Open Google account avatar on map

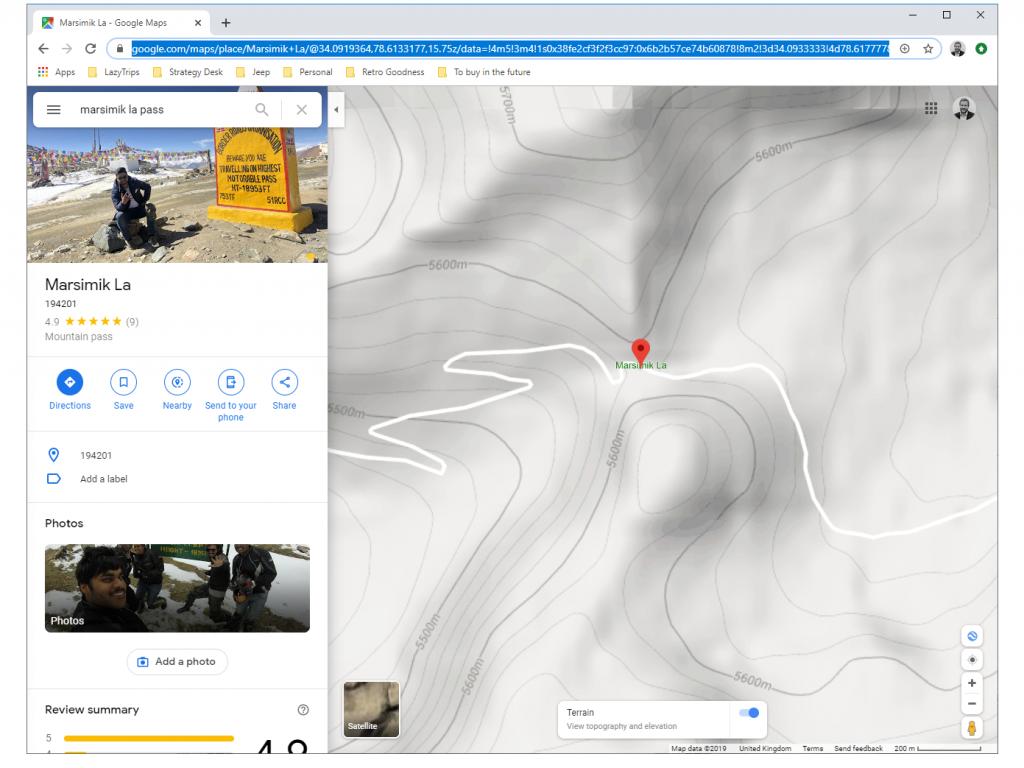pos(964,108)
